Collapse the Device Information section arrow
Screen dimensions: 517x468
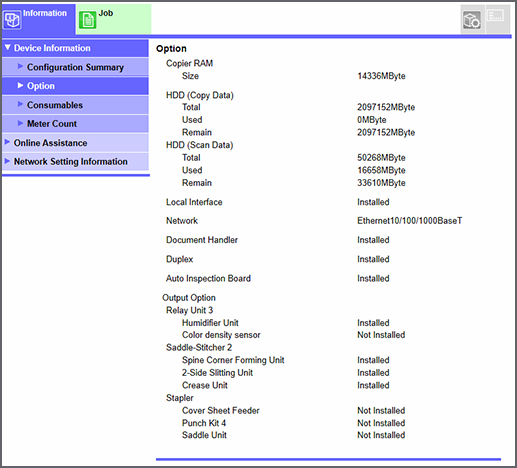[7, 47]
